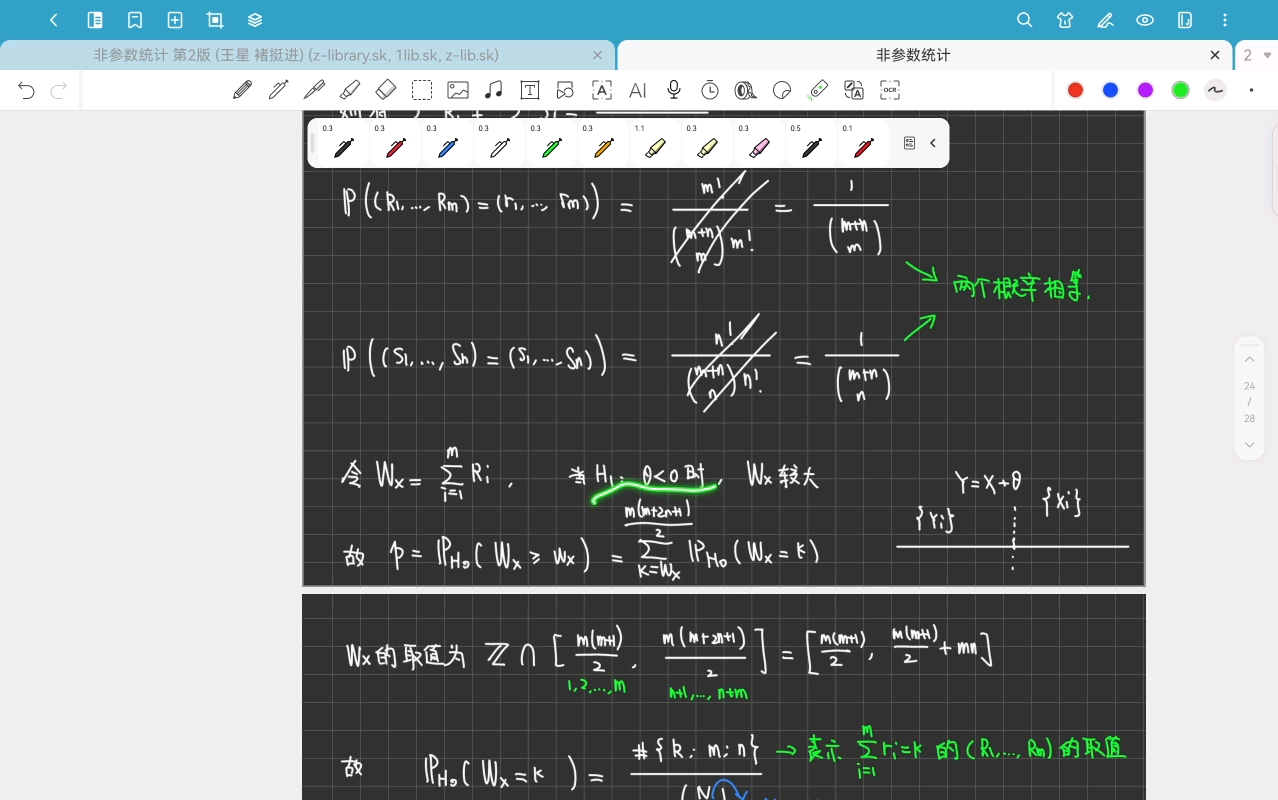
Task: Select the text box tool
Action: pos(530,90)
